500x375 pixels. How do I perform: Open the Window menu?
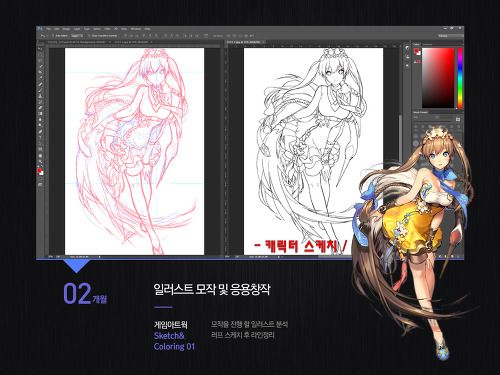click(136, 29)
